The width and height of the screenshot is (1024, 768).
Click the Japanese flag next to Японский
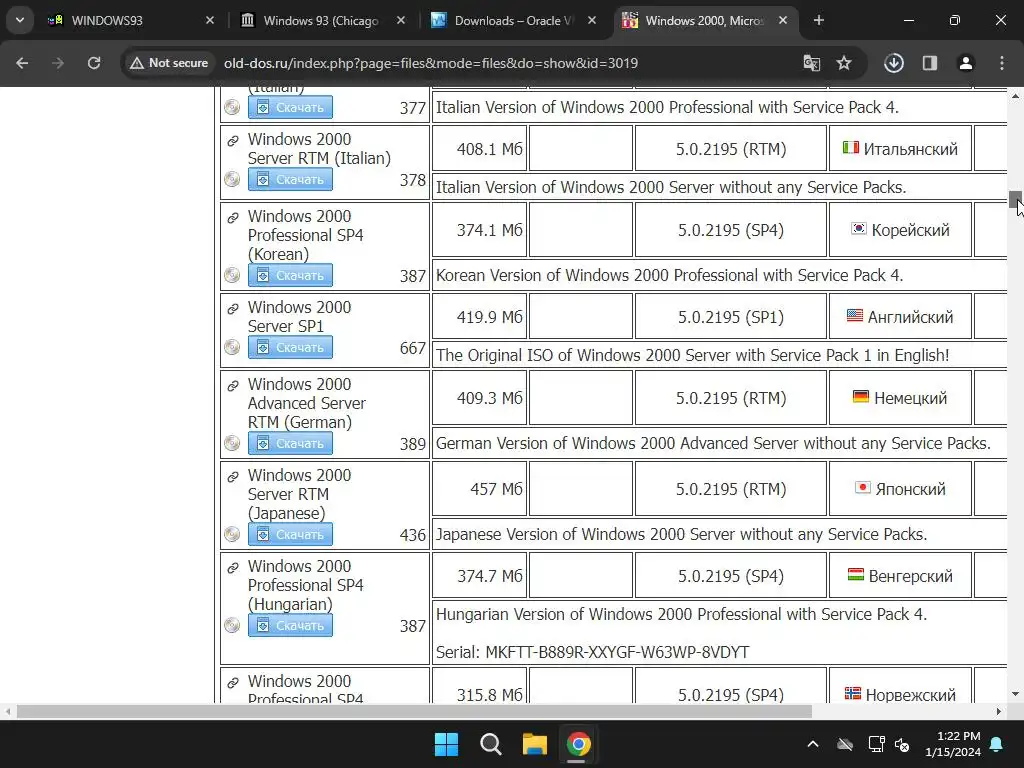coord(863,487)
